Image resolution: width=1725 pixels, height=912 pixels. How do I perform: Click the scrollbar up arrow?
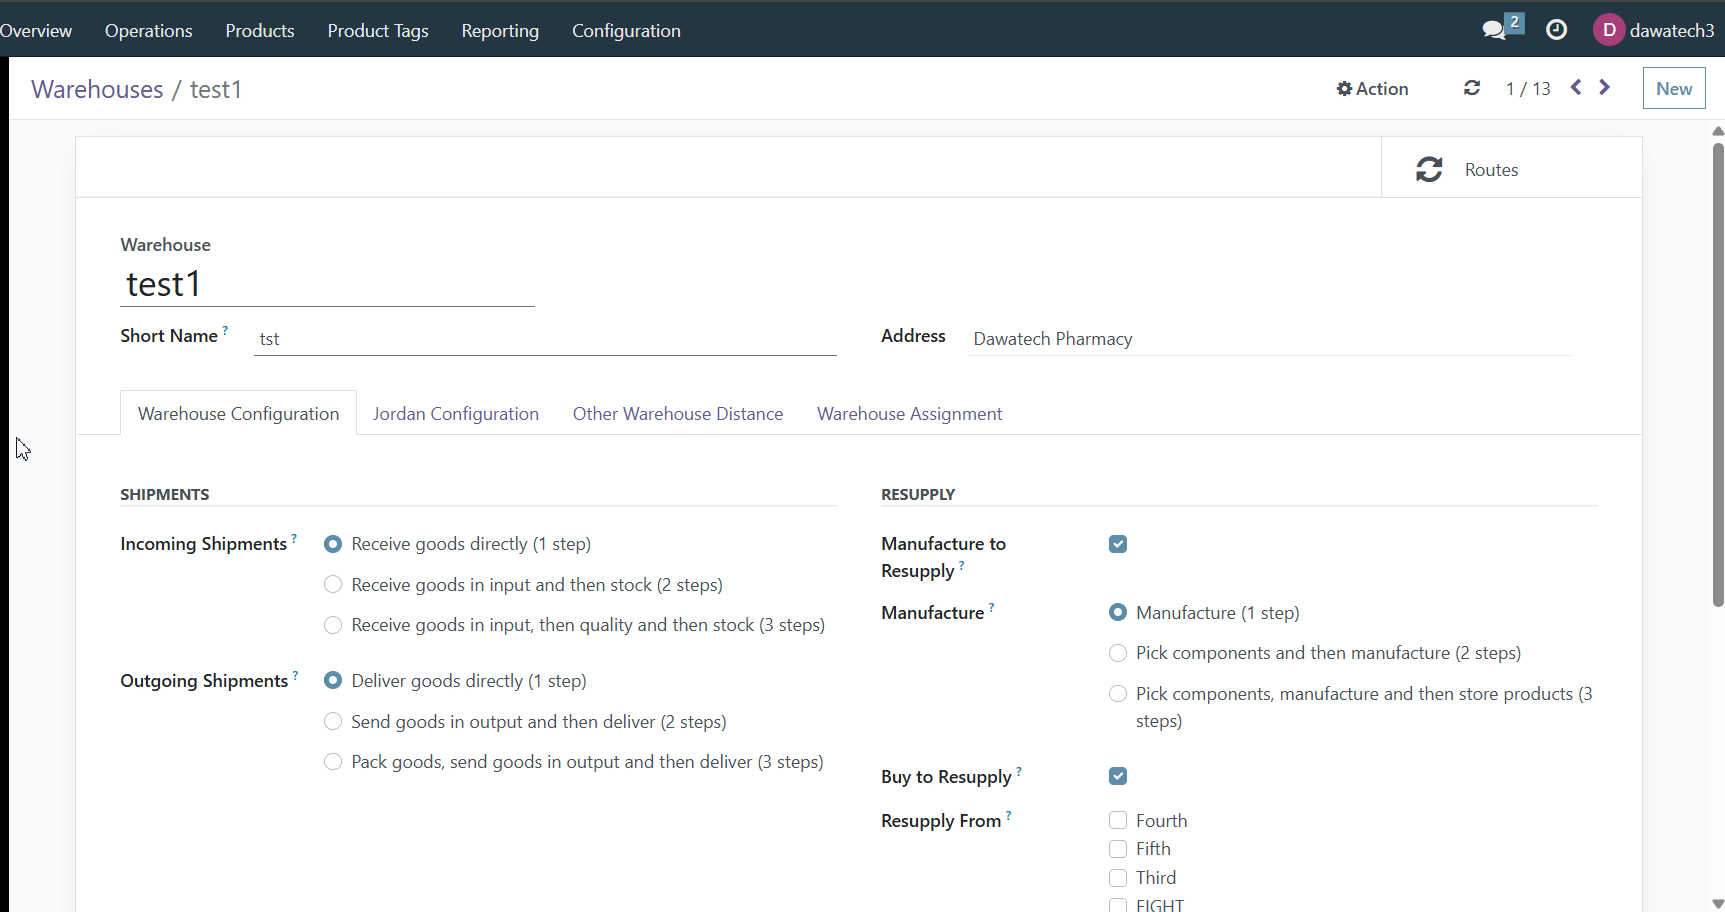coord(1718,131)
